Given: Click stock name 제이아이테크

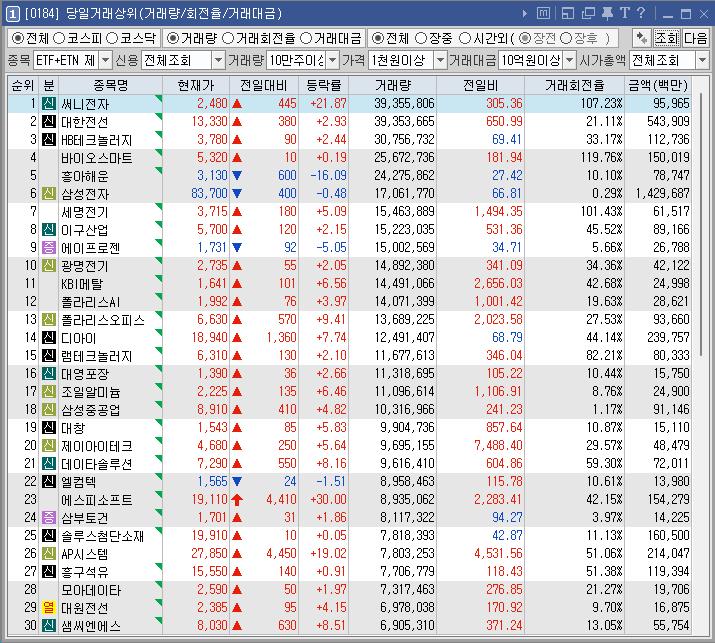Looking at the screenshot, I should 97,446.
